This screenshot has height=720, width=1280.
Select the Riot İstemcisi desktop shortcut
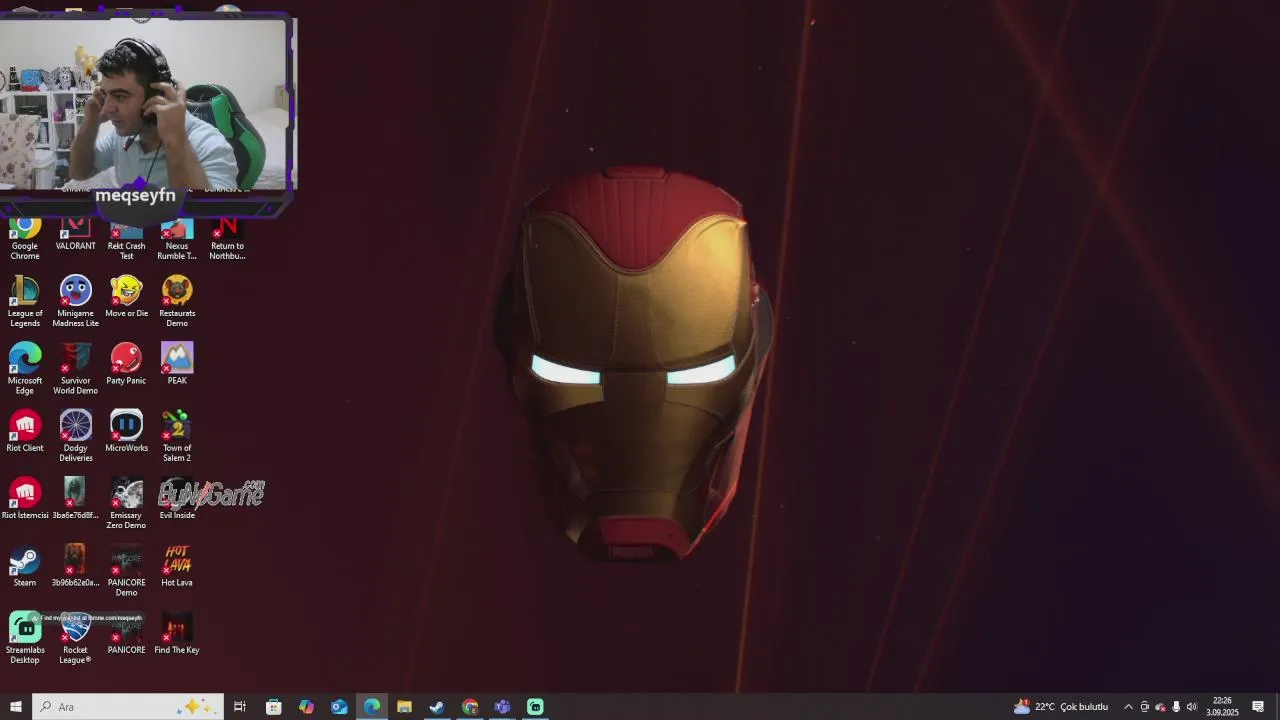(x=25, y=499)
